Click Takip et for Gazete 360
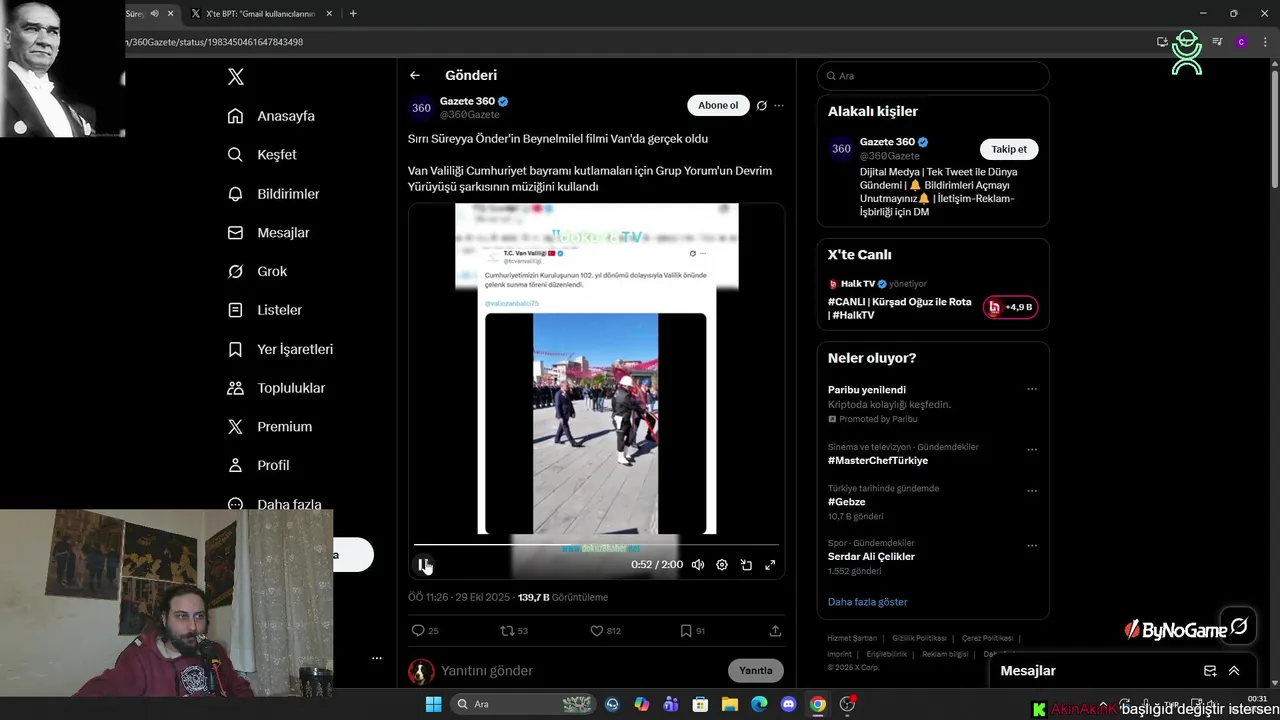 [x=1009, y=149]
